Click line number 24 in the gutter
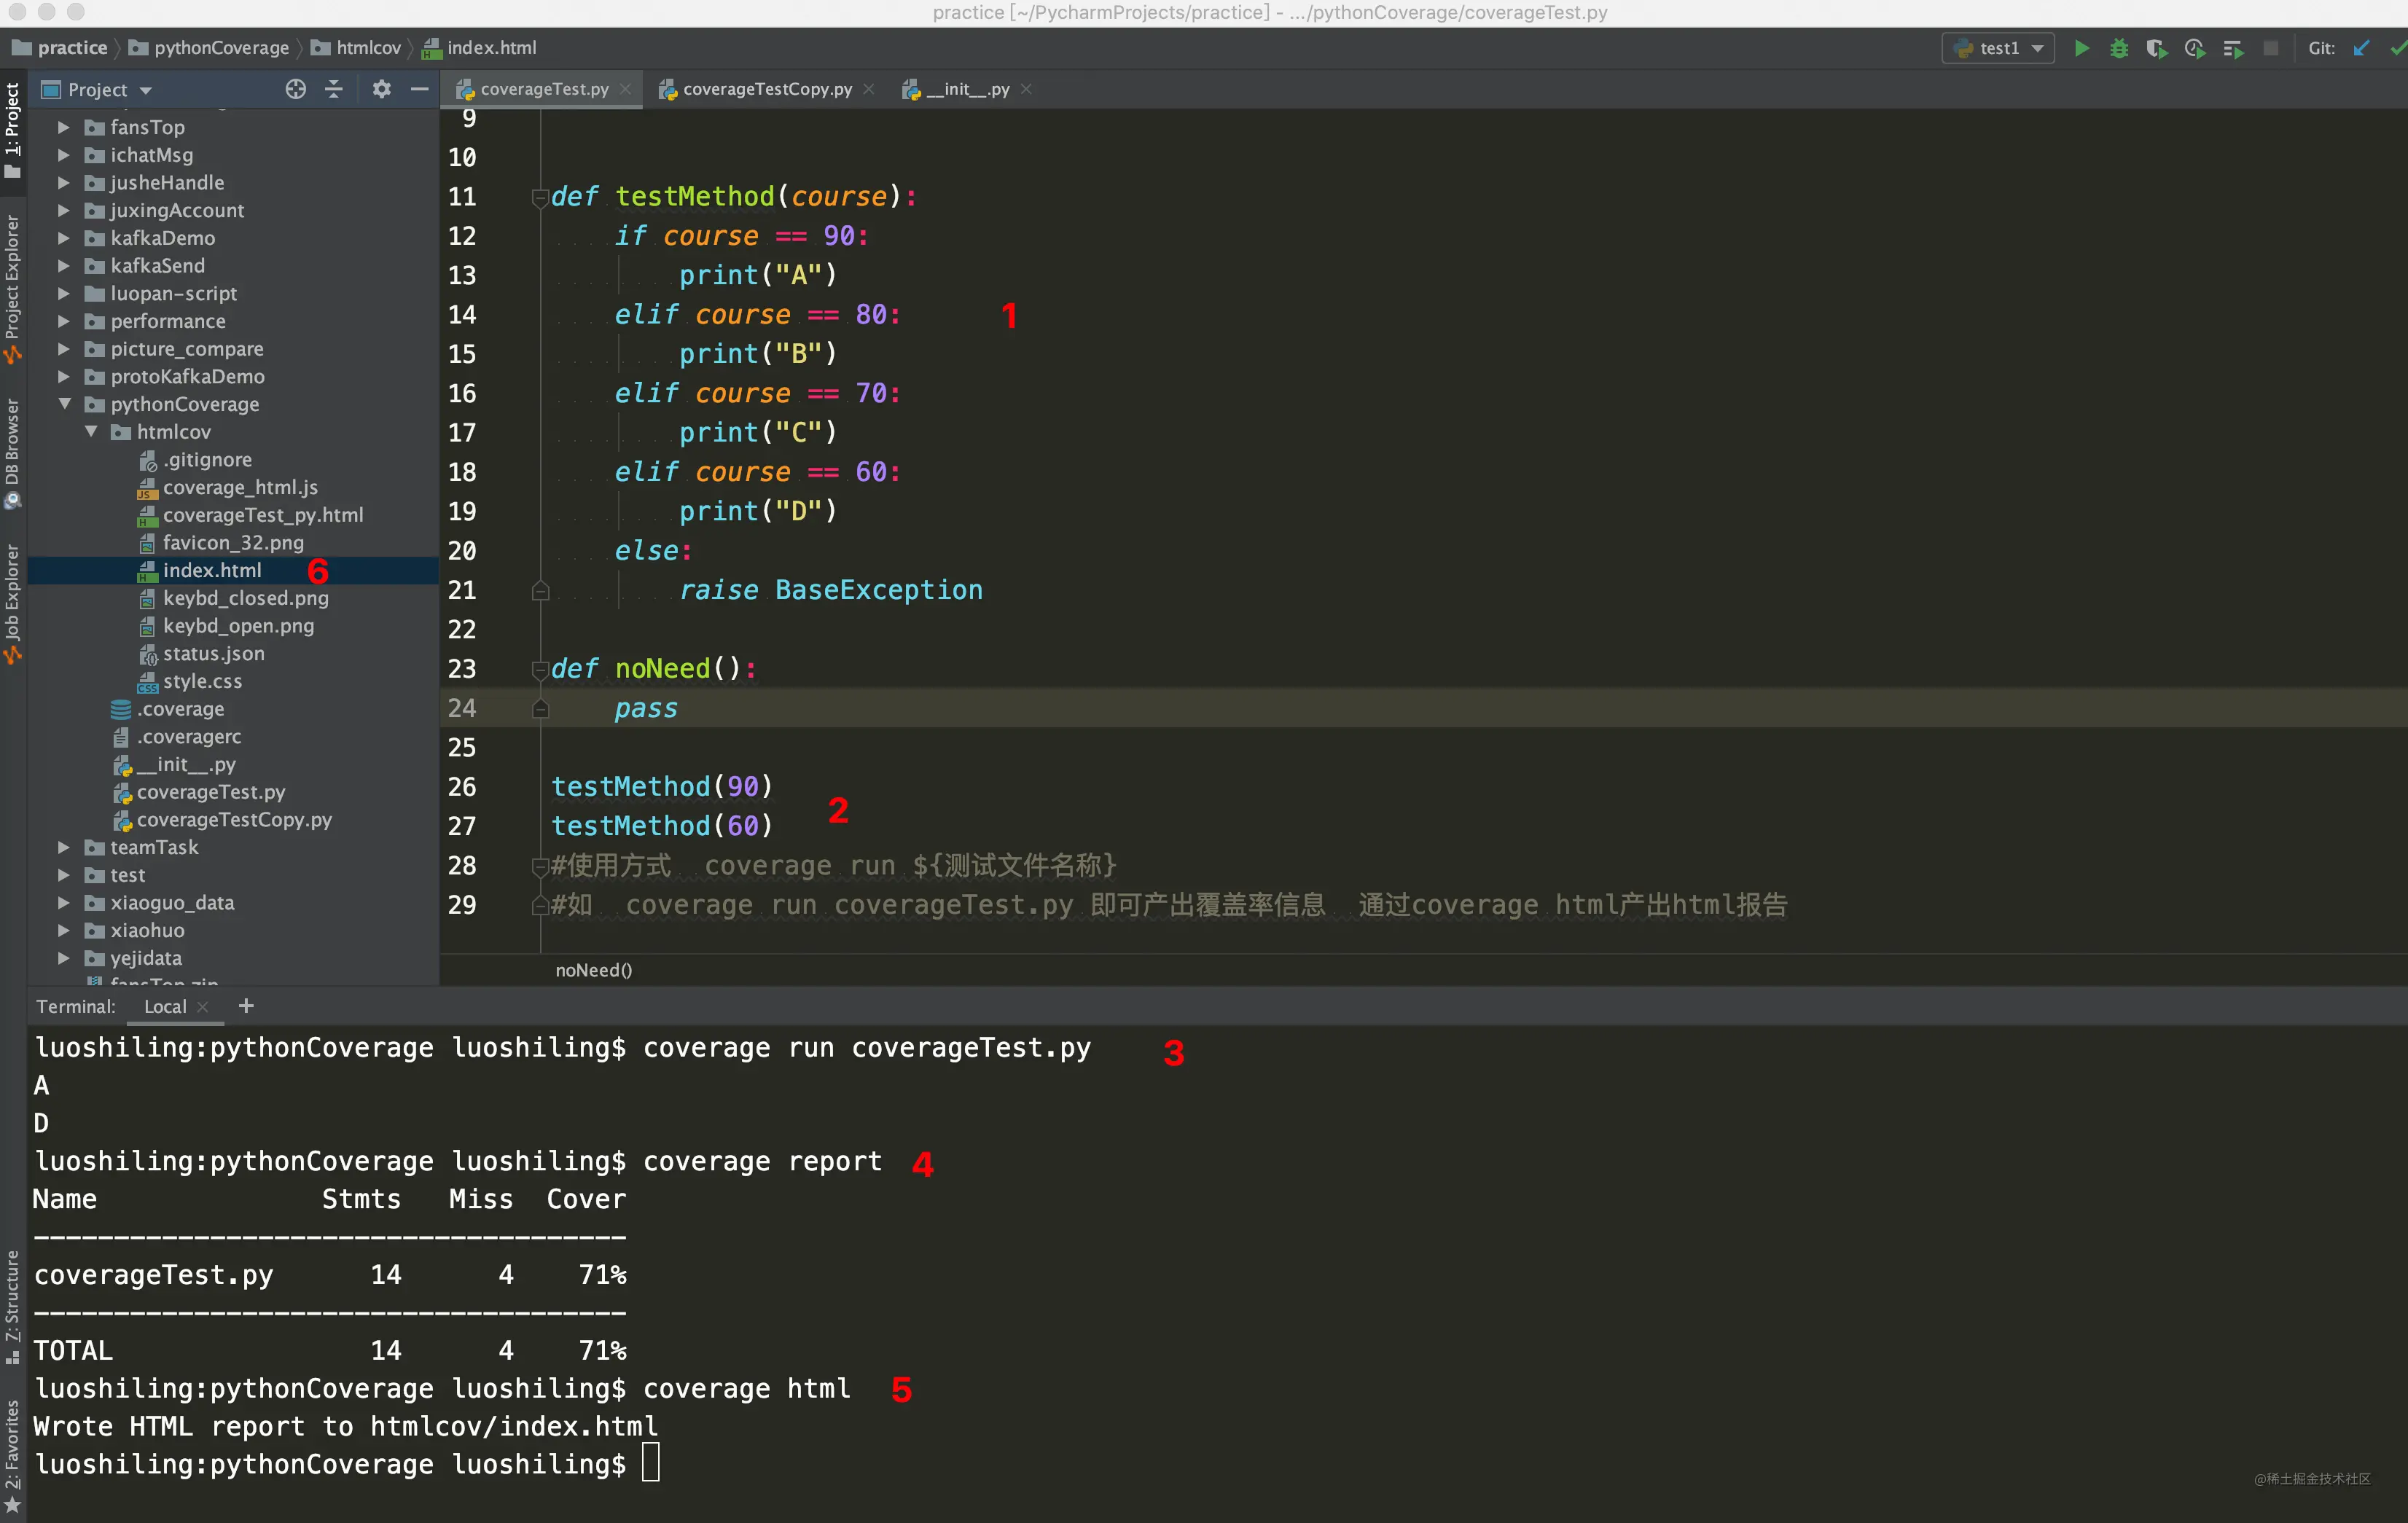The image size is (2408, 1523). [x=462, y=708]
